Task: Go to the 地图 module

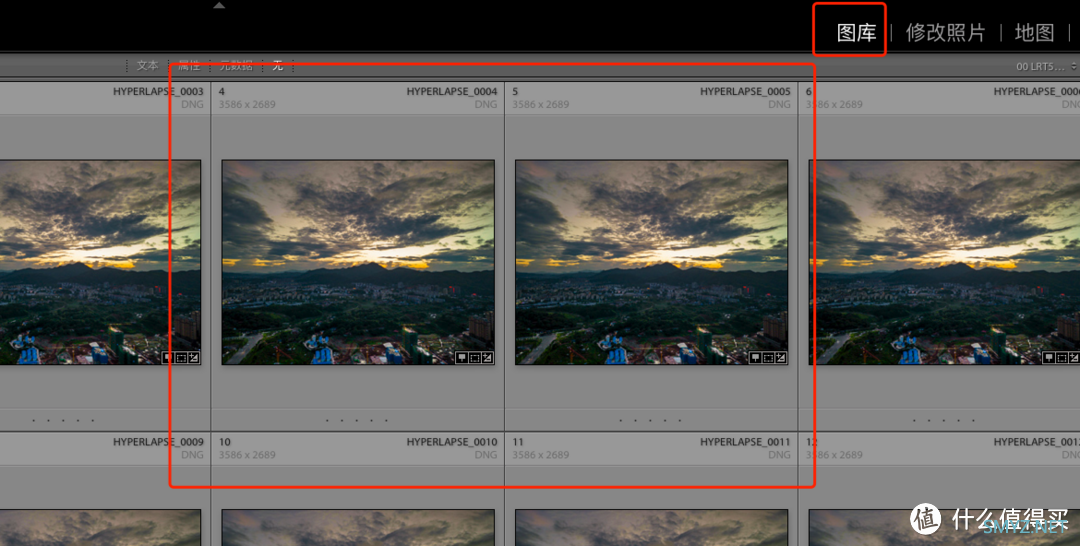Action: click(1035, 32)
